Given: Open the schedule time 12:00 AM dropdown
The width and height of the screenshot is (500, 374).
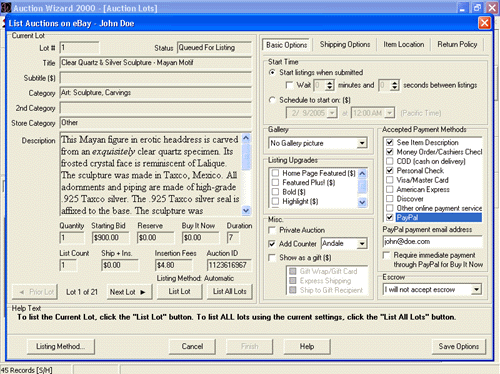Looking at the screenshot, I should click(389, 113).
